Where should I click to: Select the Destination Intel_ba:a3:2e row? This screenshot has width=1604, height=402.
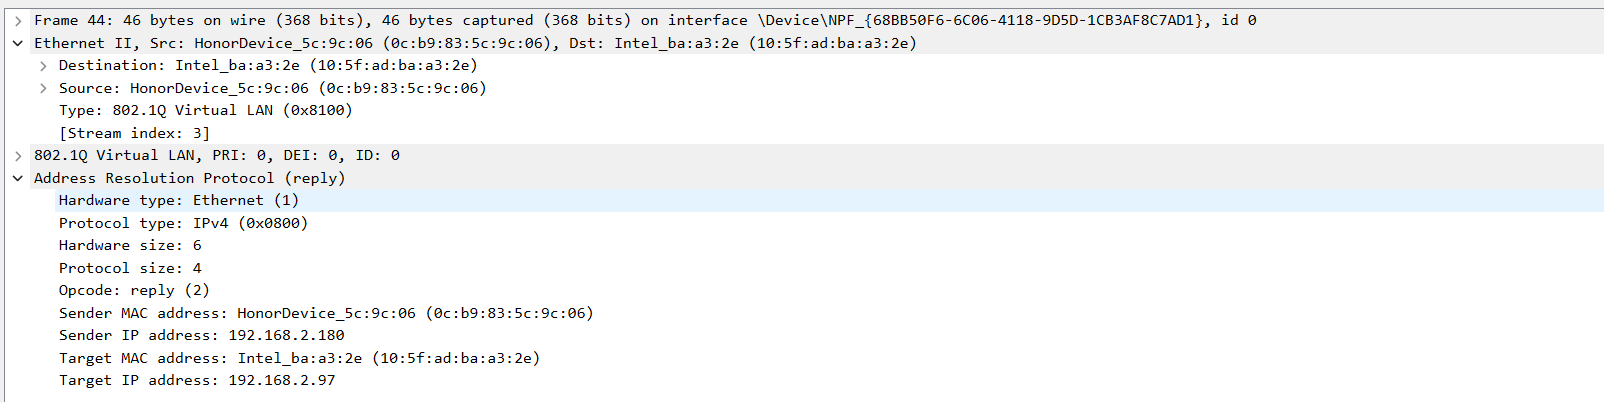point(267,66)
